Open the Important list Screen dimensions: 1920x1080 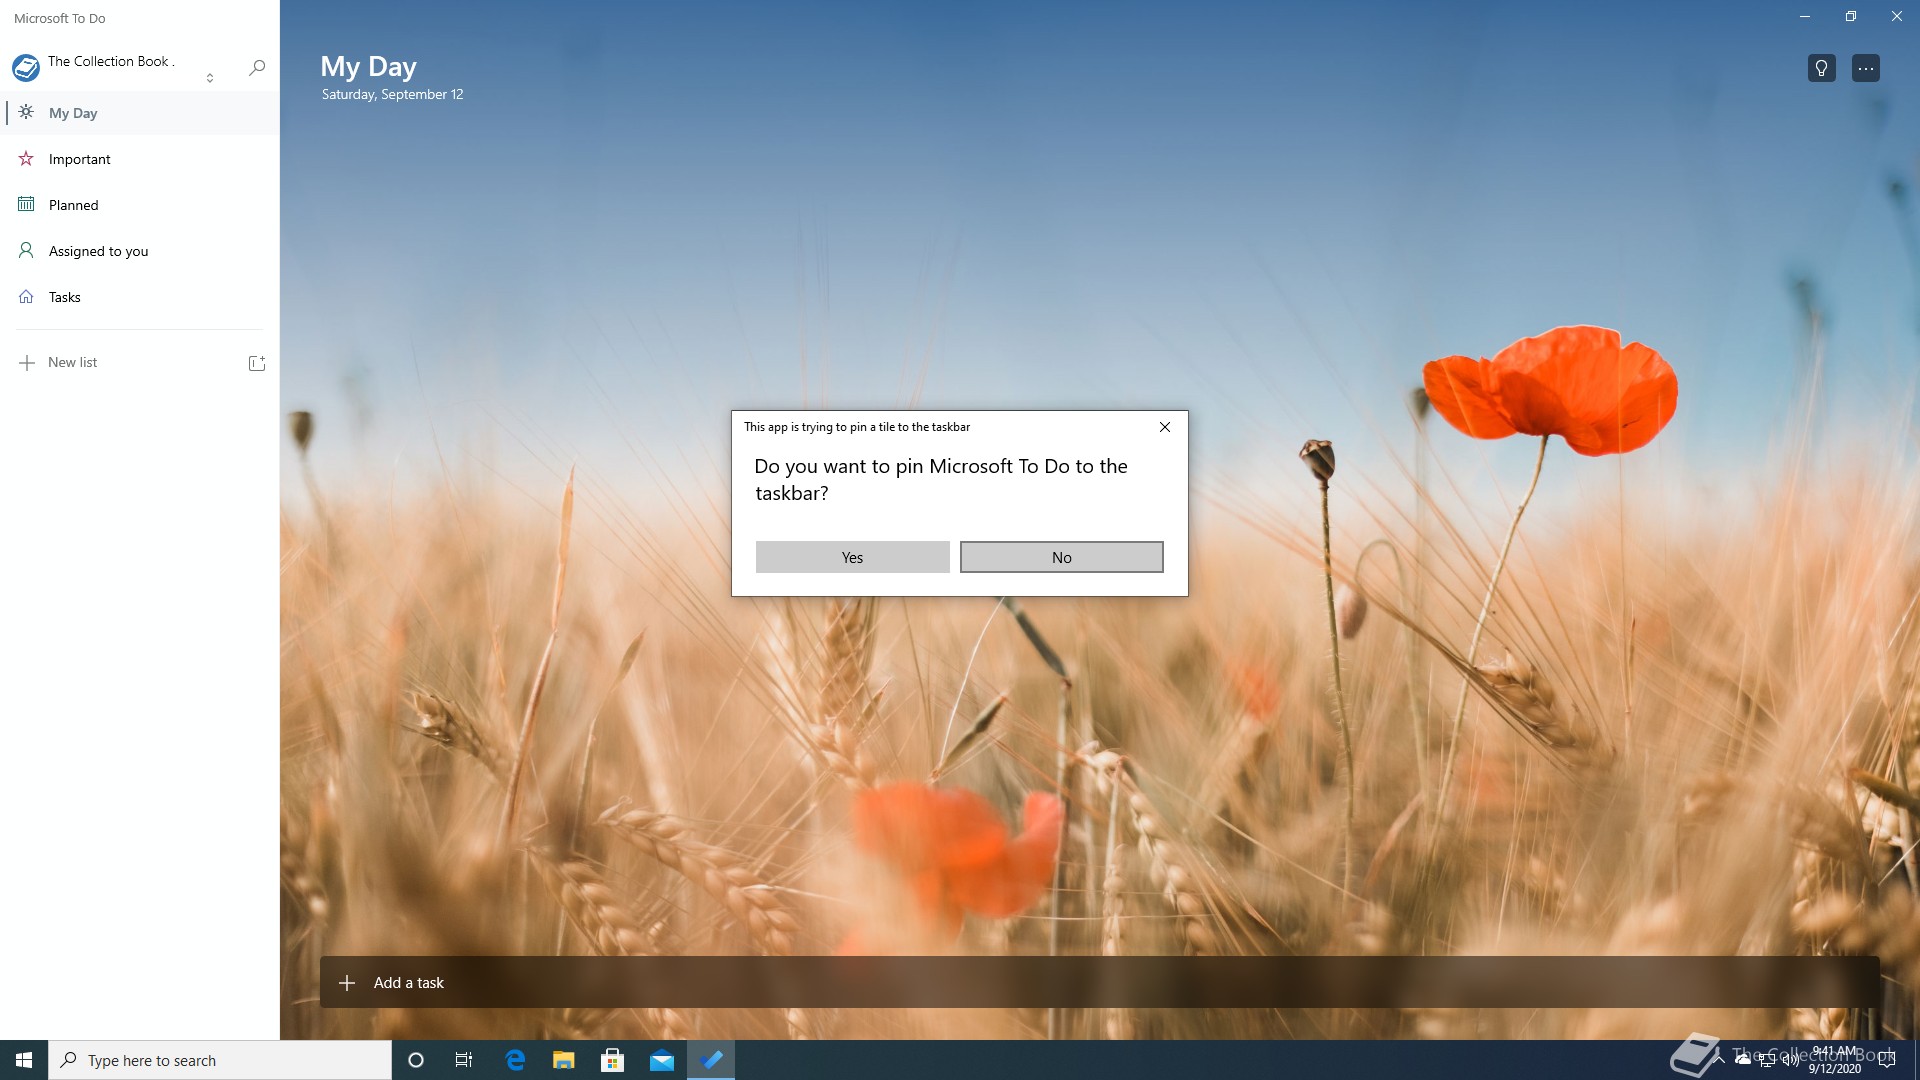tap(79, 159)
